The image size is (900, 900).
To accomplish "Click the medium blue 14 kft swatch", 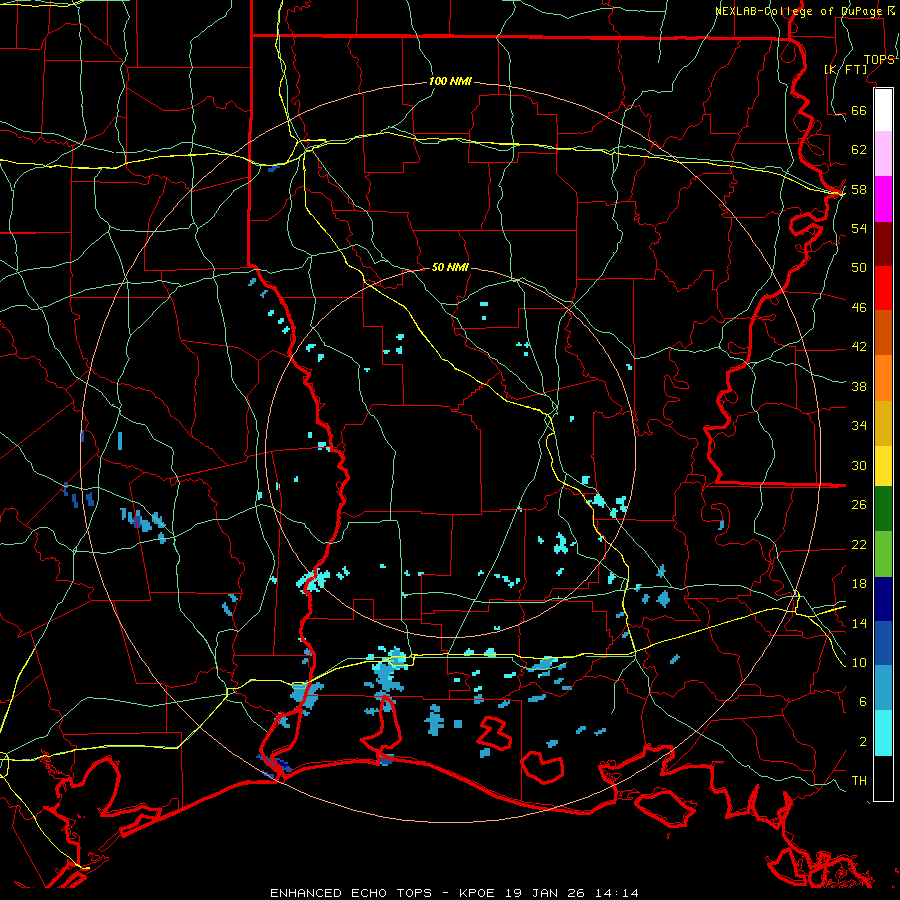I will click(x=883, y=643).
